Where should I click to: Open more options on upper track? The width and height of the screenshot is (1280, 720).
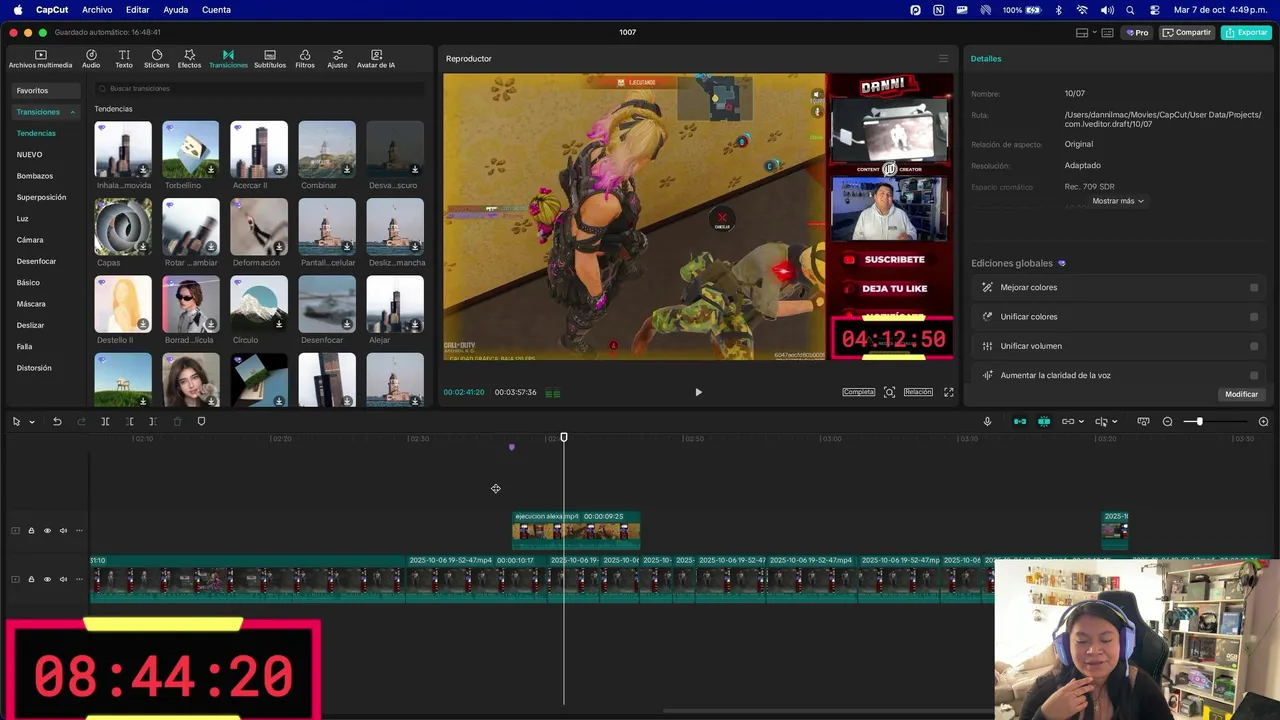click(x=79, y=531)
